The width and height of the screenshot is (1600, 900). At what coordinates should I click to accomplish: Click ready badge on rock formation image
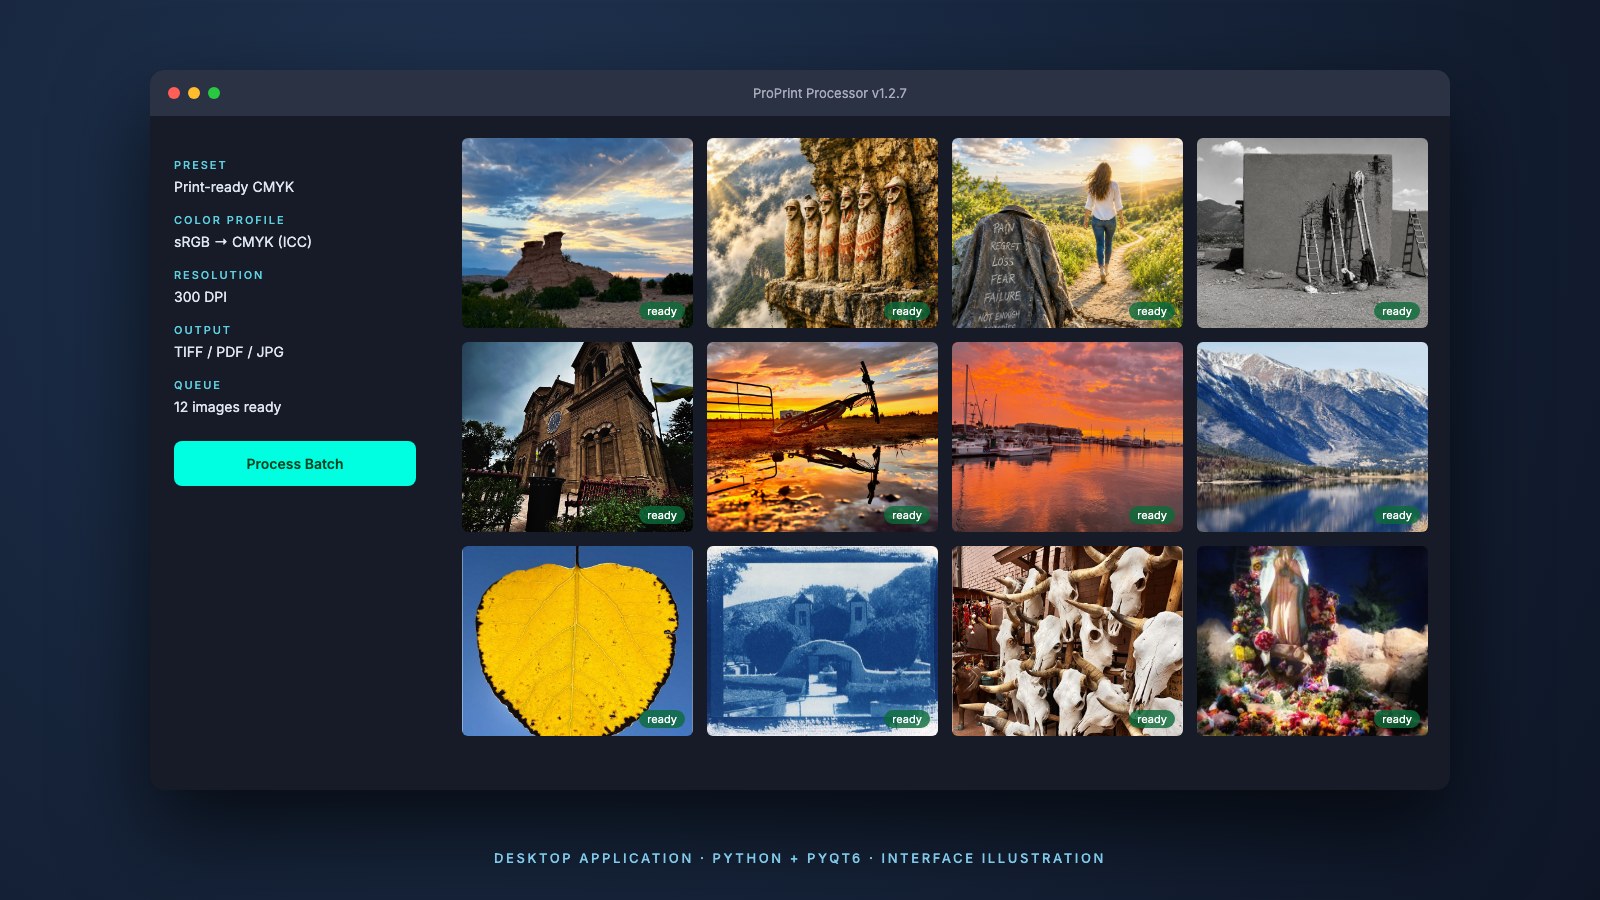tap(662, 311)
